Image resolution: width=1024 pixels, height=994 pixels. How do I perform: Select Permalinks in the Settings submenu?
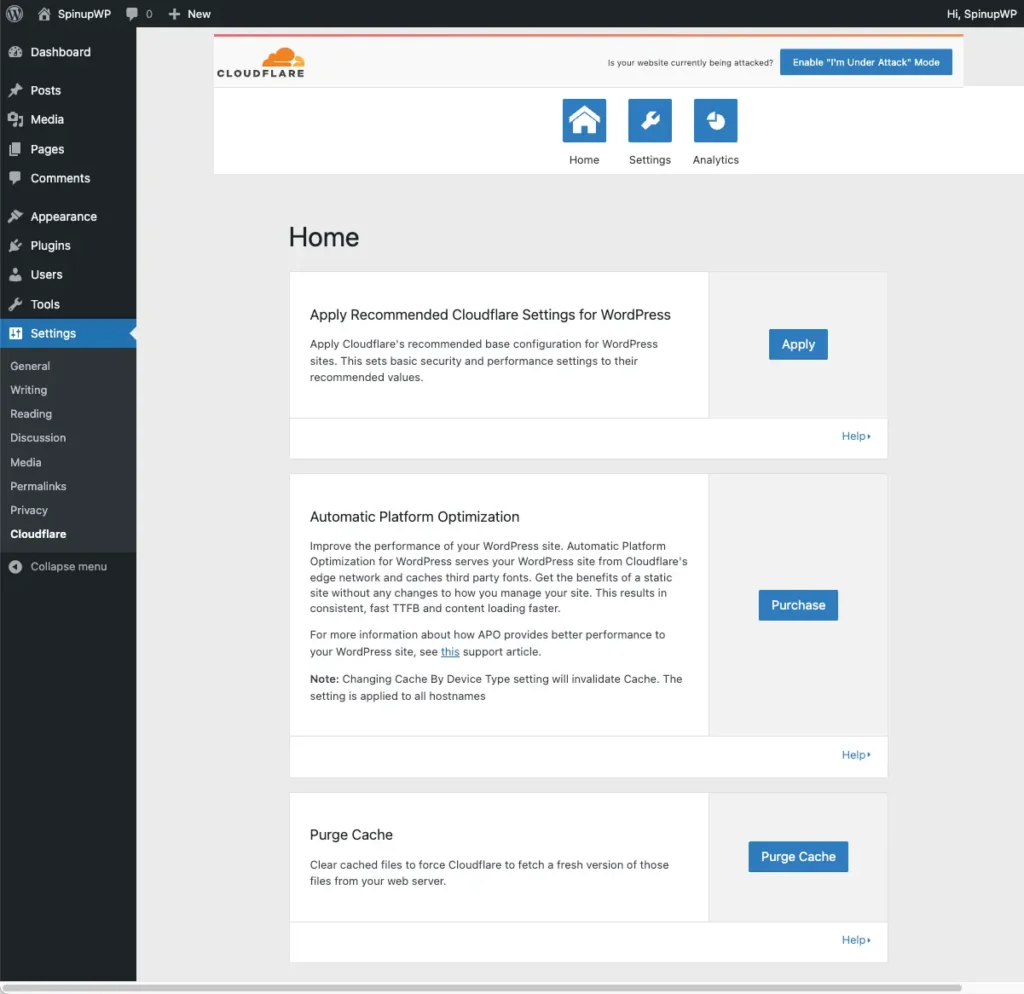pos(38,486)
